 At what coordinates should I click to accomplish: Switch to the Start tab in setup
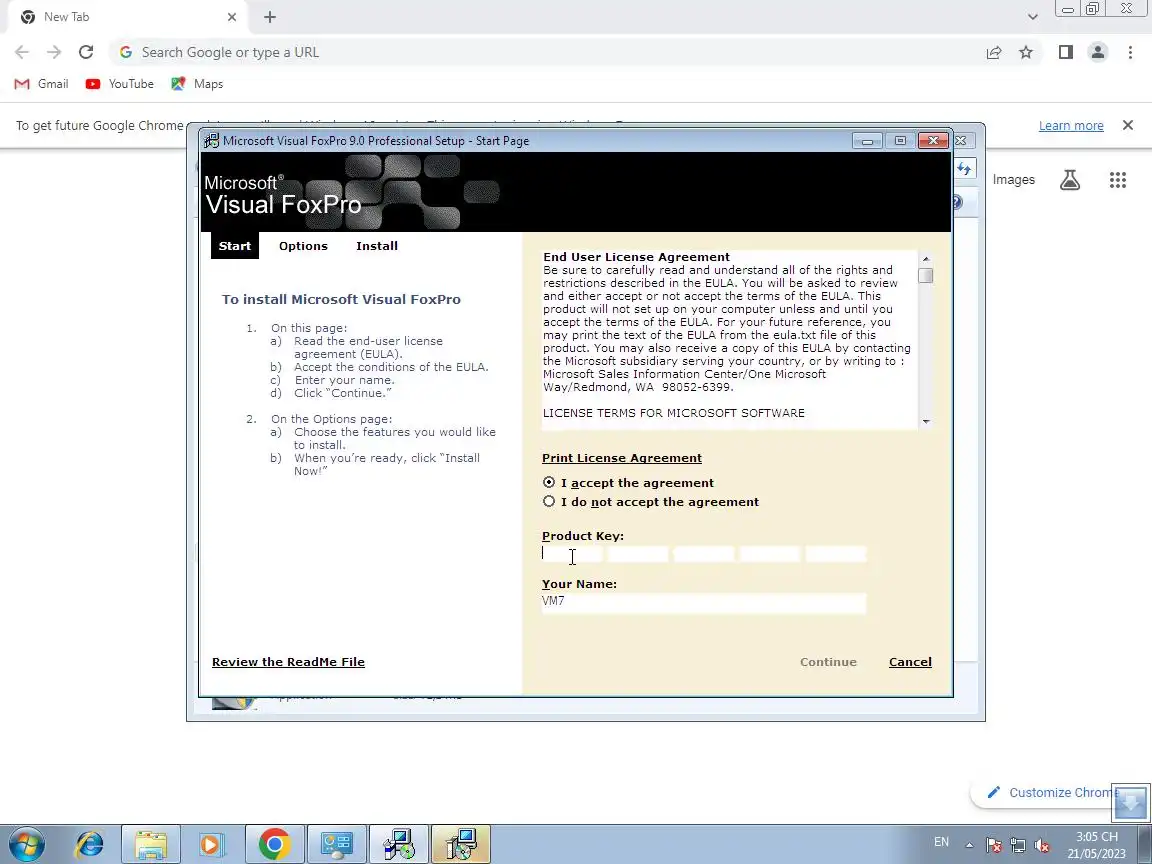coord(235,246)
